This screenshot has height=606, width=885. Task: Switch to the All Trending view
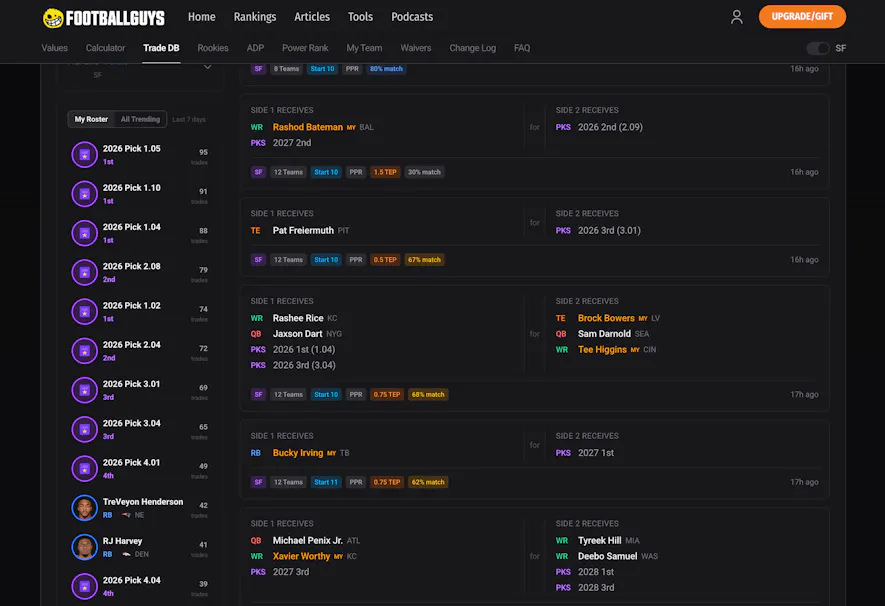click(140, 118)
